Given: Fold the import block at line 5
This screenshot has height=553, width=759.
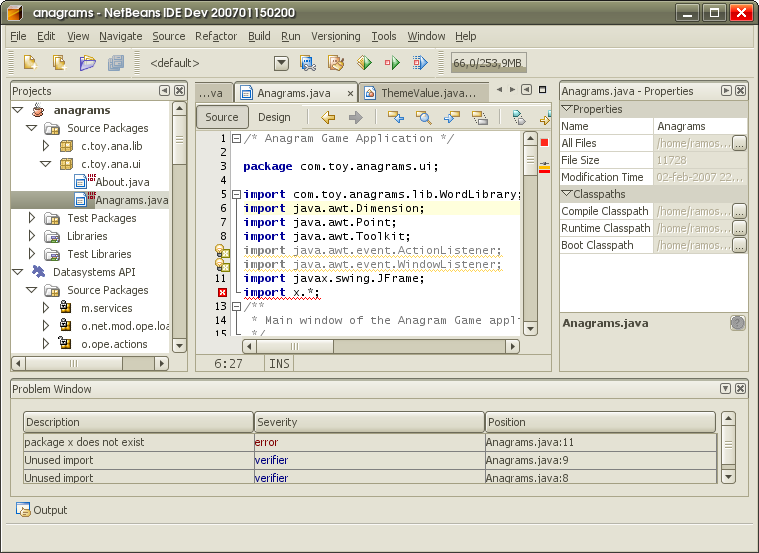Looking at the screenshot, I should tap(236, 194).
